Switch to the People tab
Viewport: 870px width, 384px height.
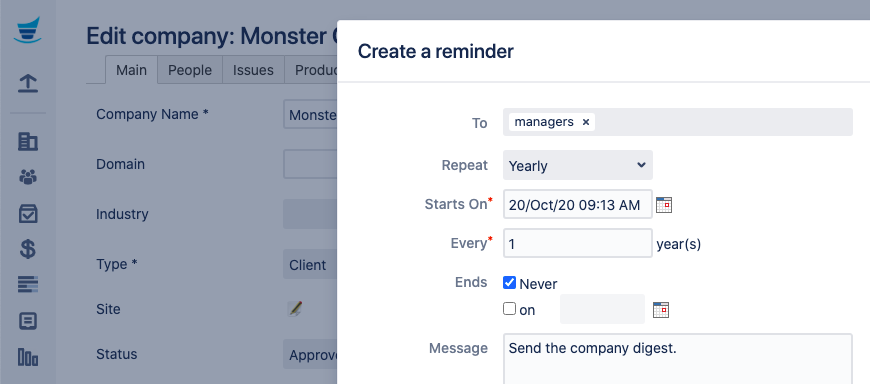click(x=190, y=70)
